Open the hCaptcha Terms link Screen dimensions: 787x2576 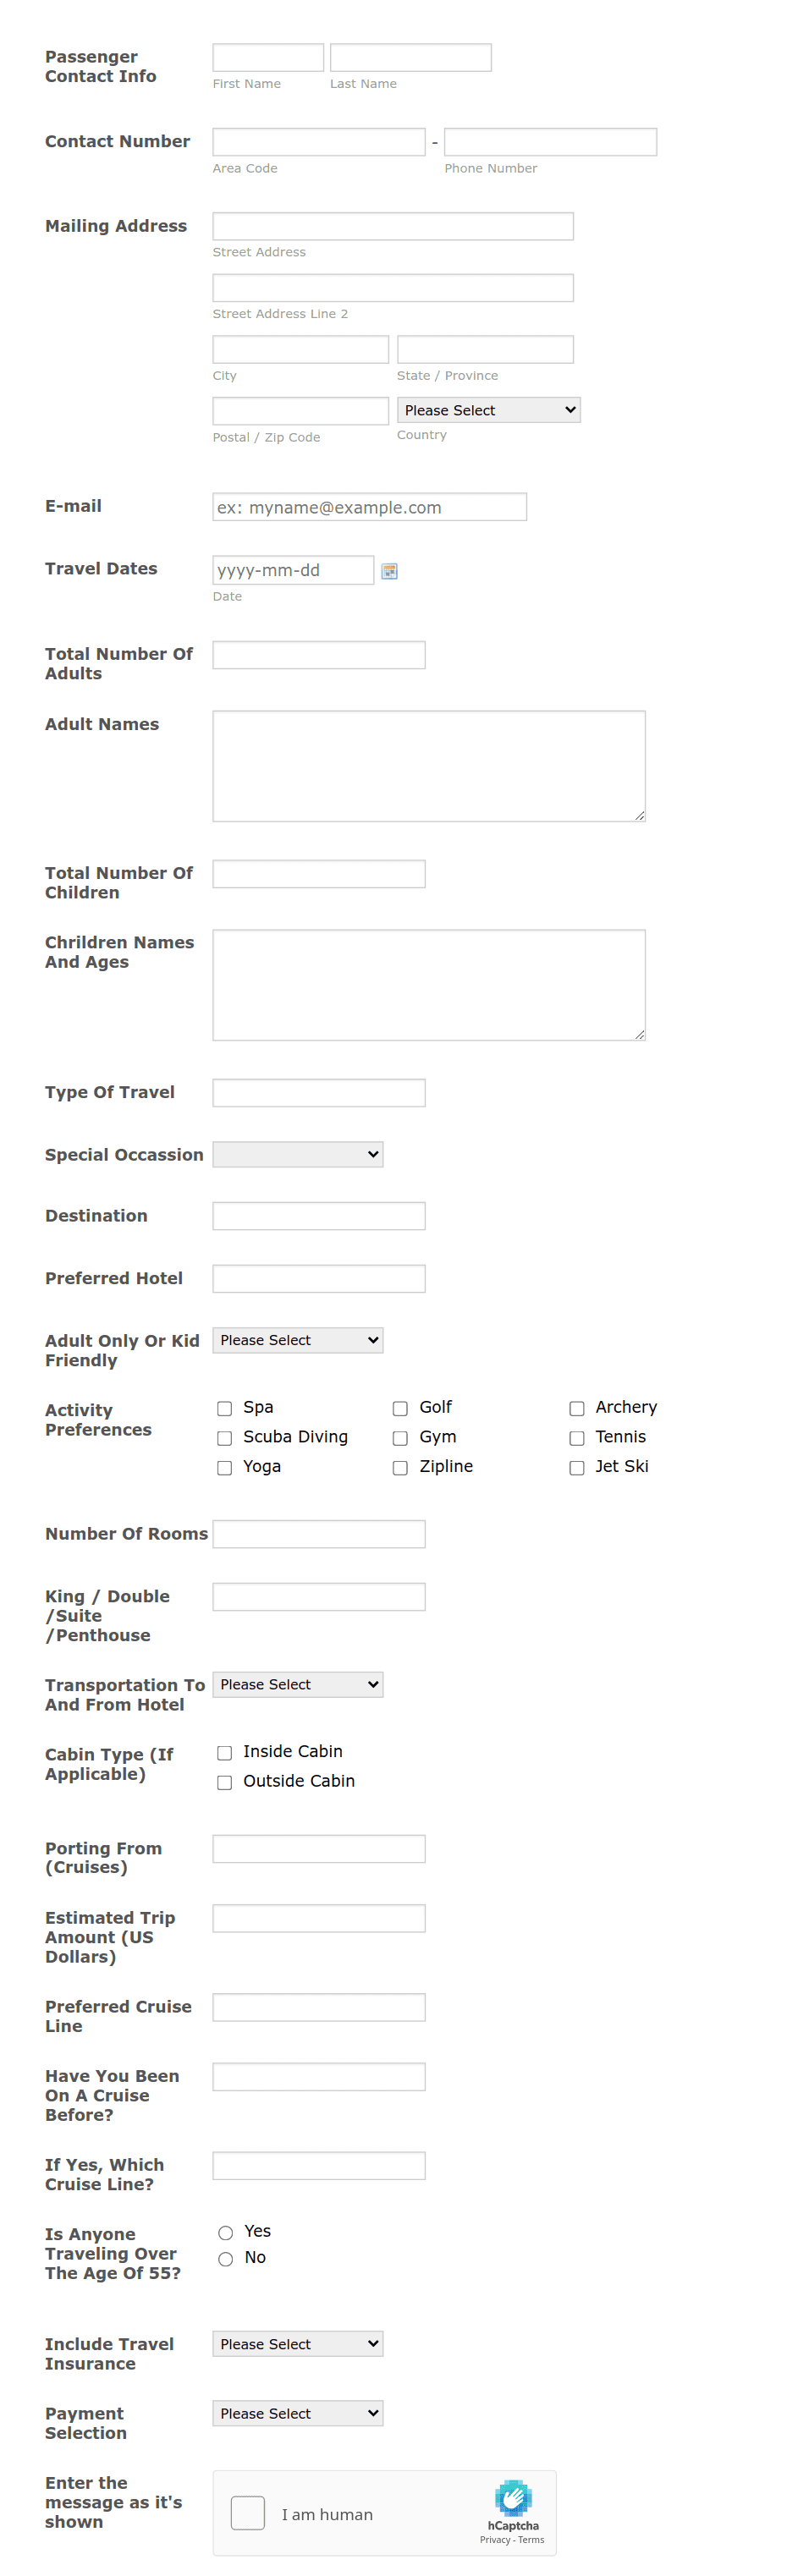pyautogui.click(x=531, y=2540)
